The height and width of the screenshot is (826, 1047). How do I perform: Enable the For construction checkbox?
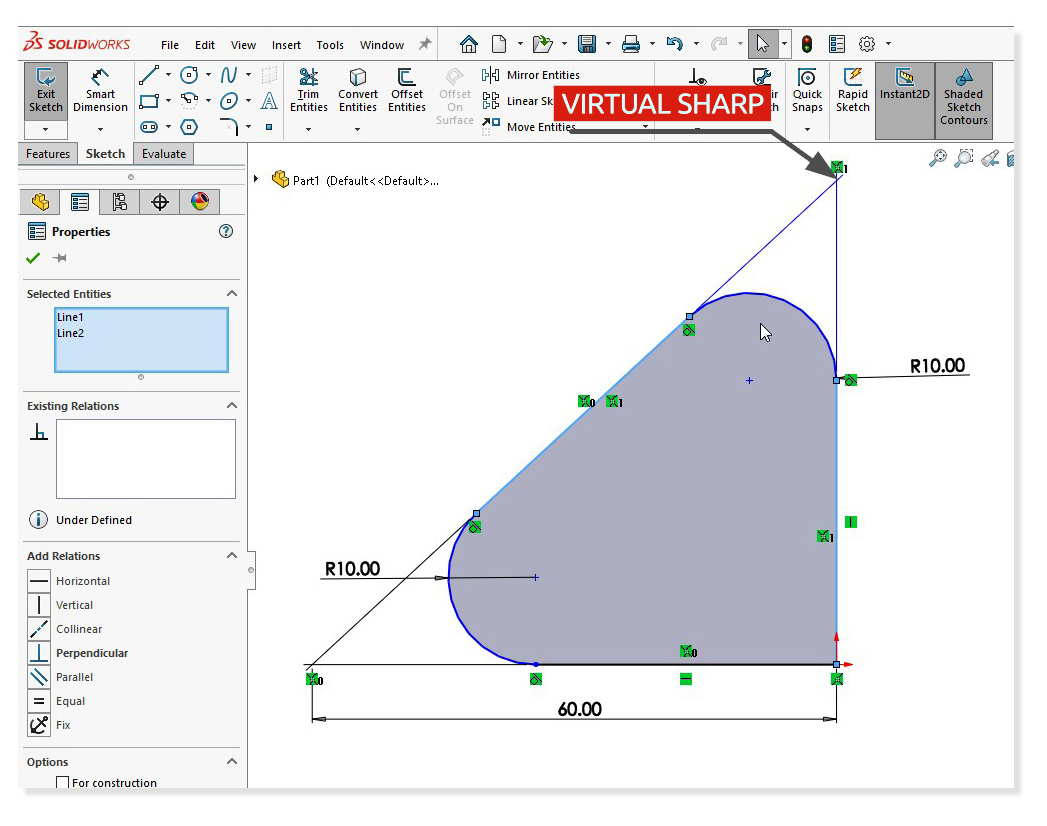[x=63, y=783]
